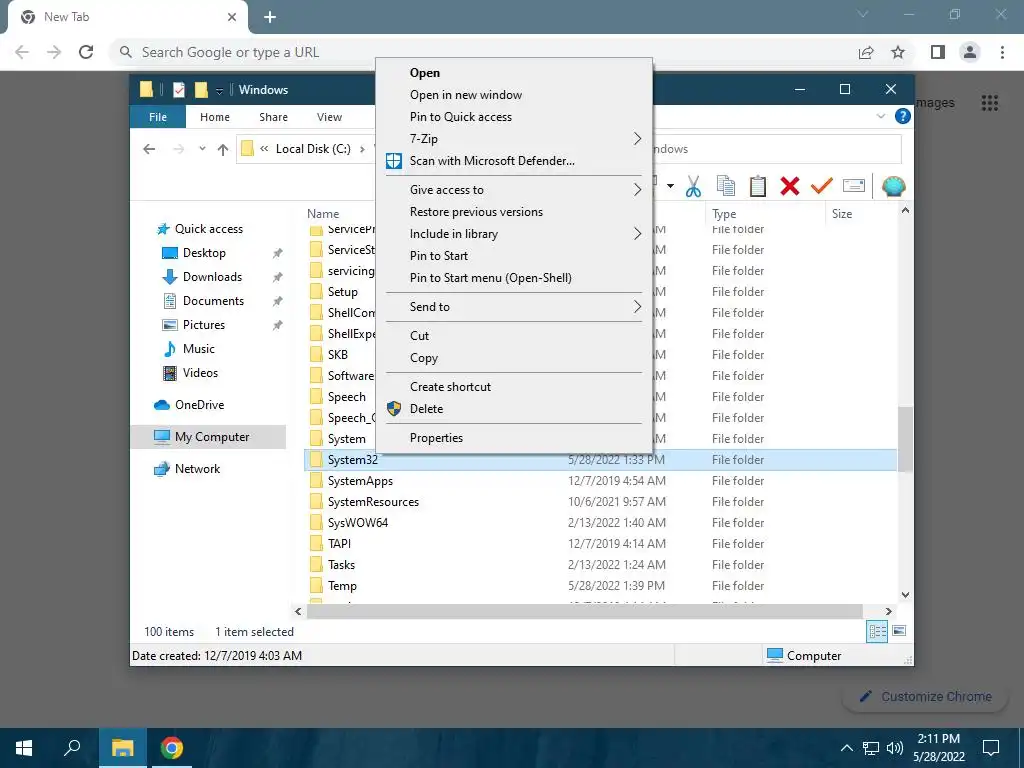Click the horizontal scrollbar in file list

click(584, 611)
